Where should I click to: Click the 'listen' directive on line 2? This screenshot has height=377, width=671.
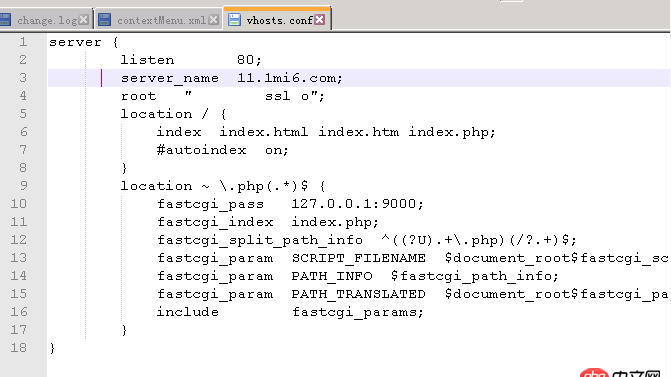pyautogui.click(x=147, y=60)
